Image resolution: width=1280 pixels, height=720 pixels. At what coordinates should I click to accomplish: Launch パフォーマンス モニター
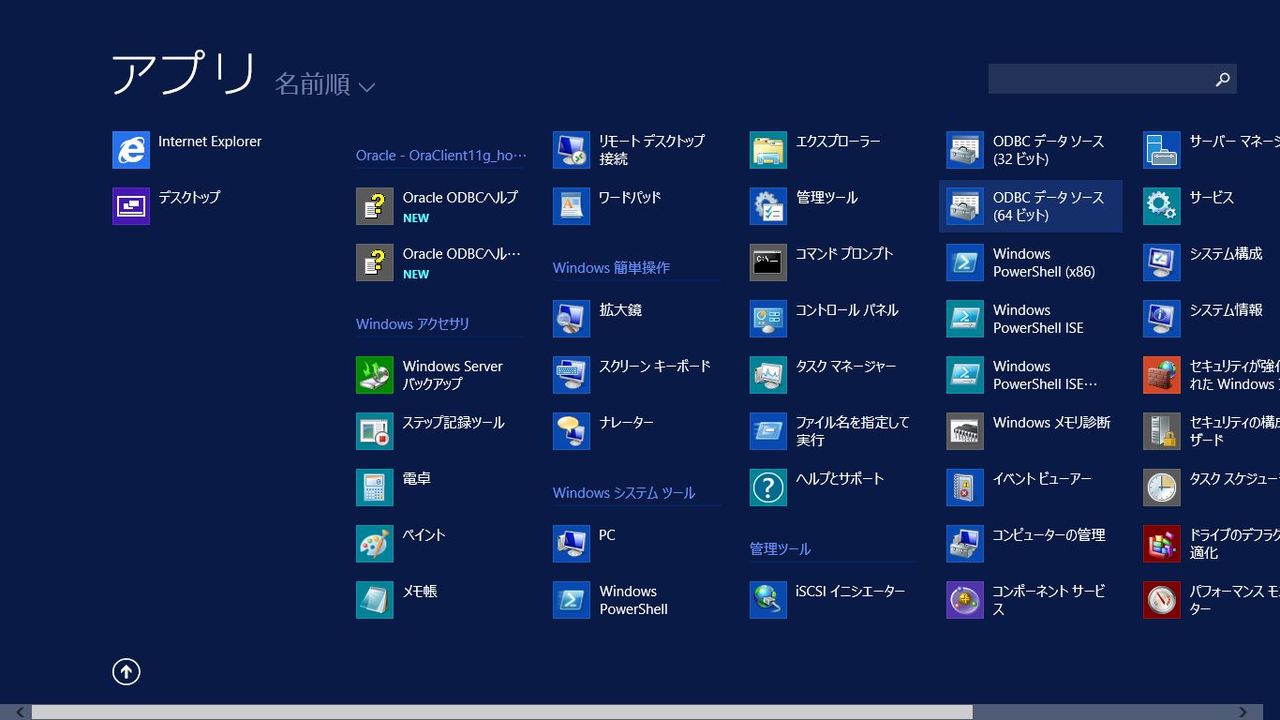point(1211,600)
